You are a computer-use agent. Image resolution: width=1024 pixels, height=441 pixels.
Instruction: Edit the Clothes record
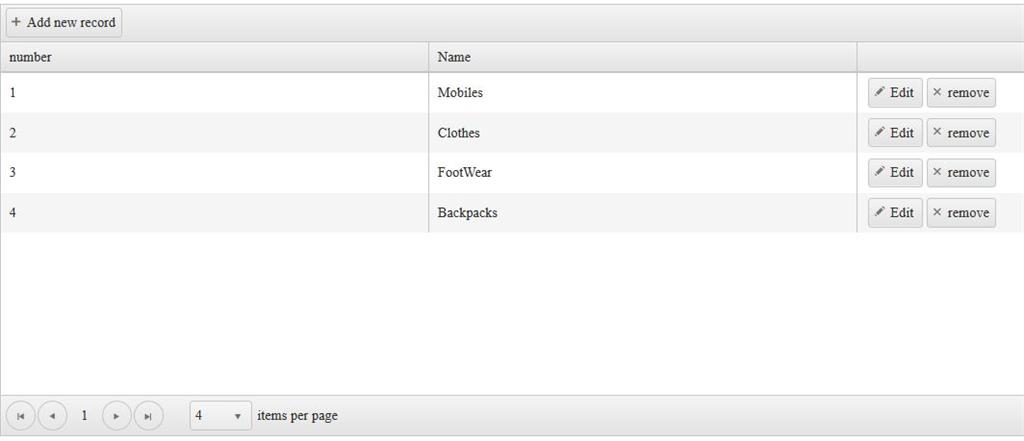[895, 133]
